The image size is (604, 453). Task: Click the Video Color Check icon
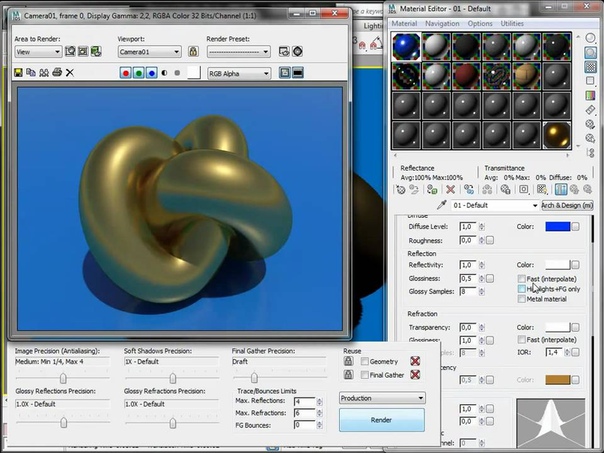coord(590,95)
